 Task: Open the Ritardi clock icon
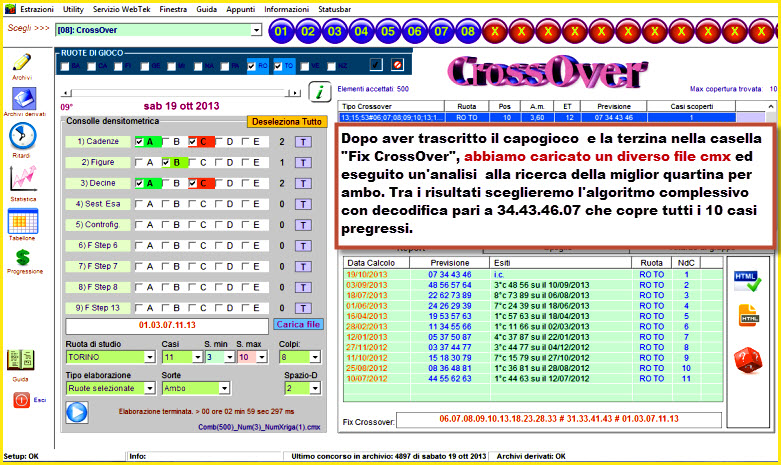[22, 135]
